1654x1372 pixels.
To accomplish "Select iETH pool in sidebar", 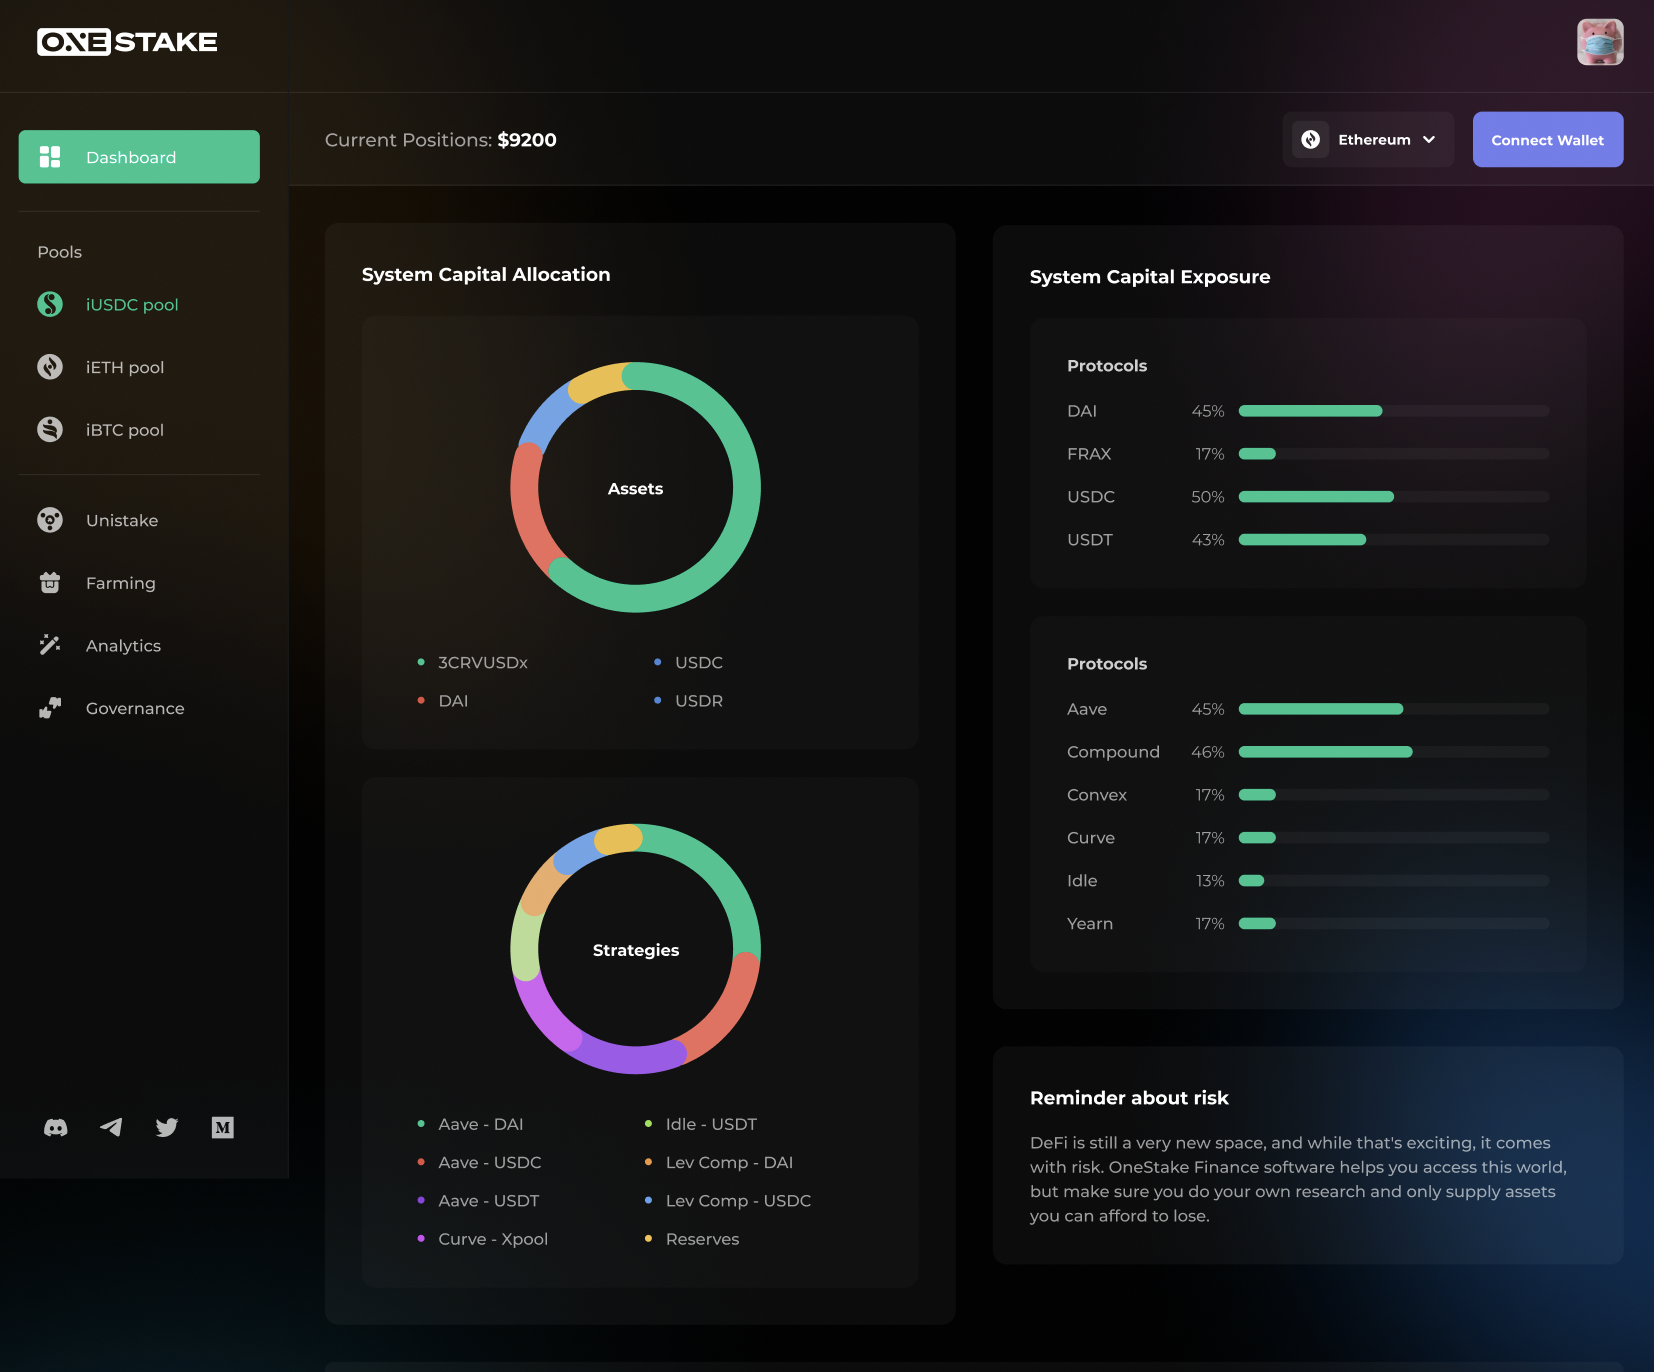I will tap(125, 367).
